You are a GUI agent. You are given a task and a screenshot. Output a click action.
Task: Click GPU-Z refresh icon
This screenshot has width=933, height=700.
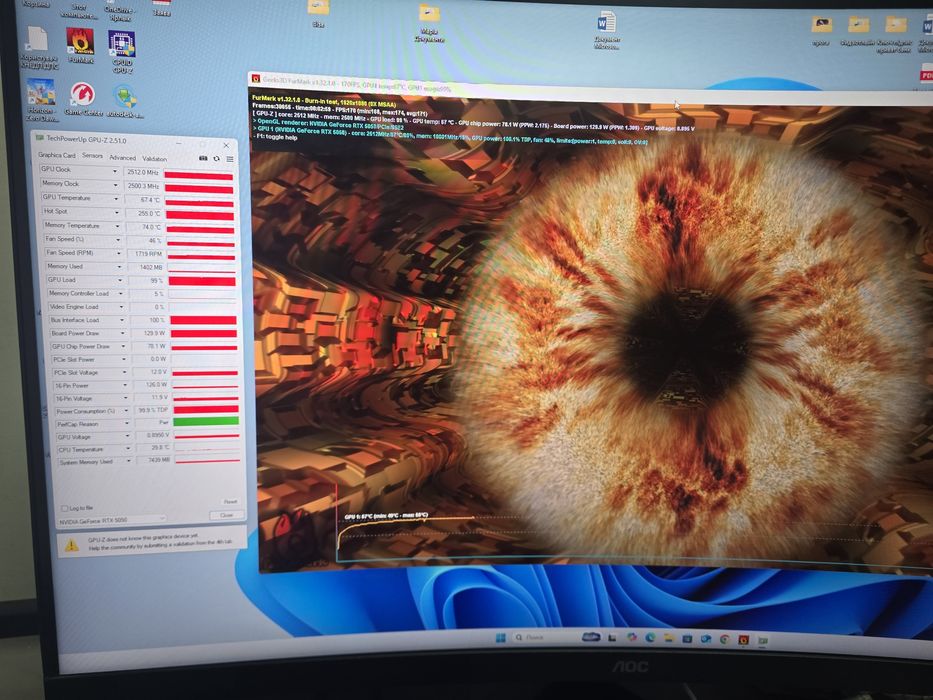[x=216, y=159]
